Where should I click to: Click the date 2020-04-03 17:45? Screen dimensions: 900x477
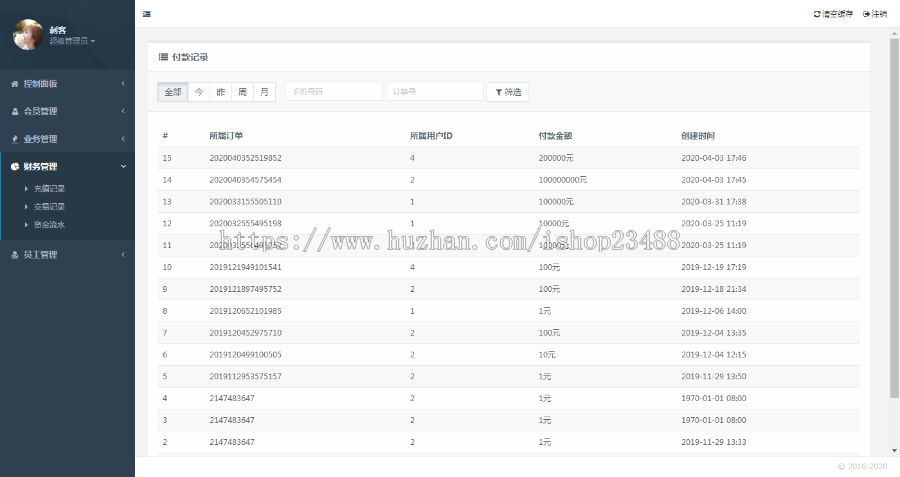coord(713,180)
